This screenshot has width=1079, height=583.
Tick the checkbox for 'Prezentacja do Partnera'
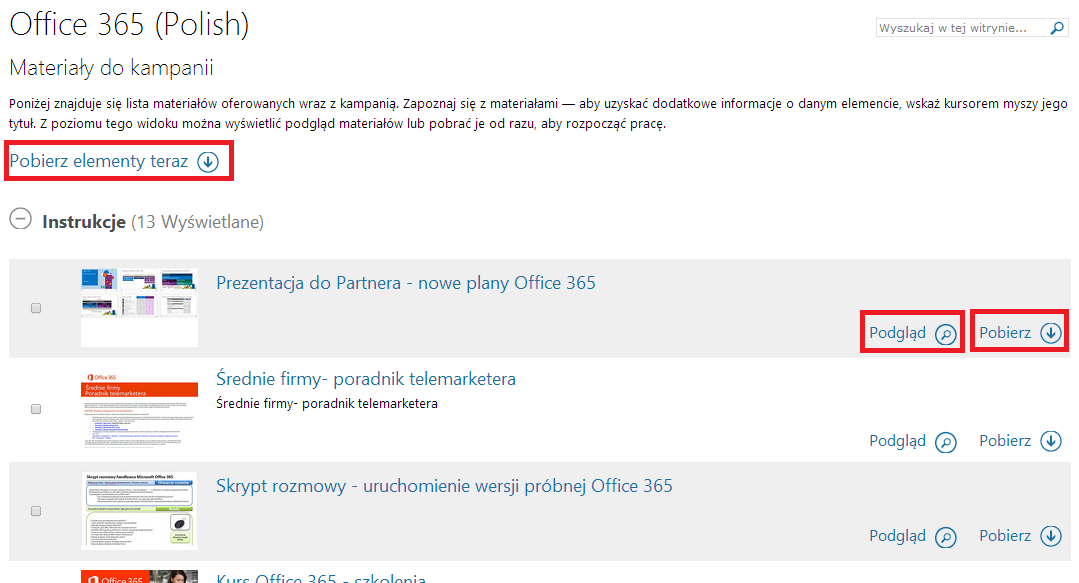pyautogui.click(x=36, y=308)
